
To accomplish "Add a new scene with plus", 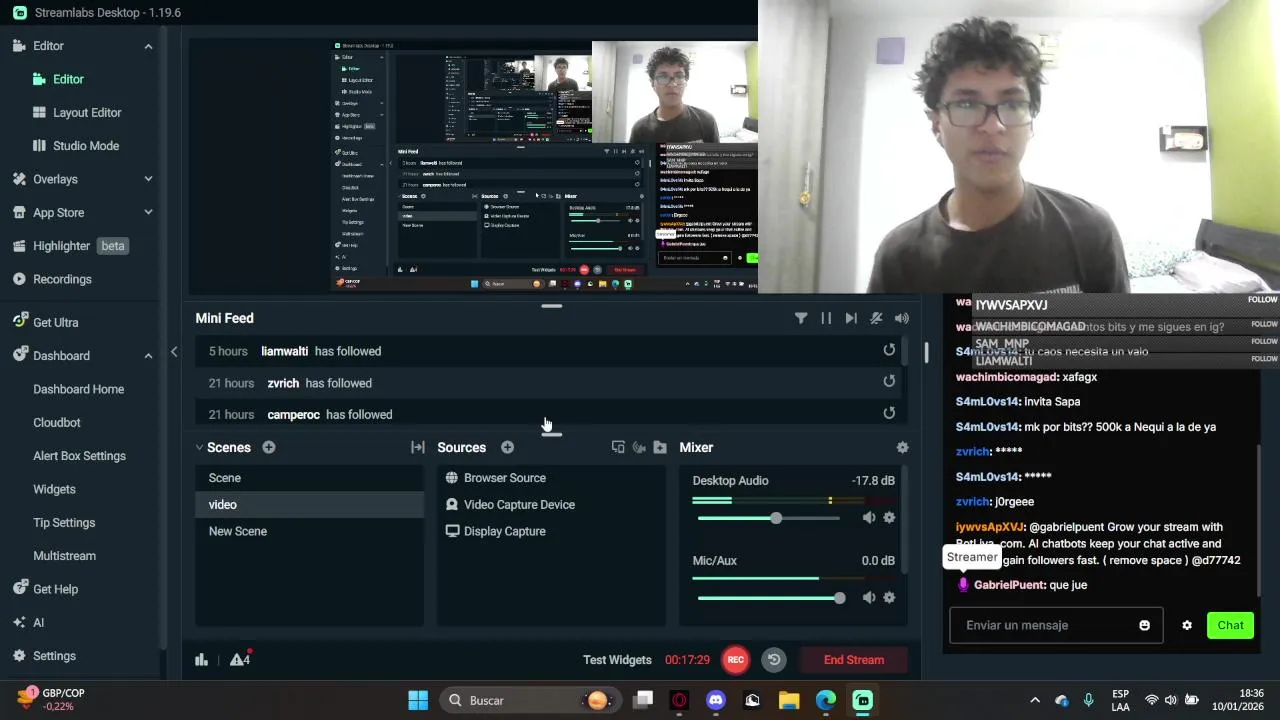I will tap(268, 447).
